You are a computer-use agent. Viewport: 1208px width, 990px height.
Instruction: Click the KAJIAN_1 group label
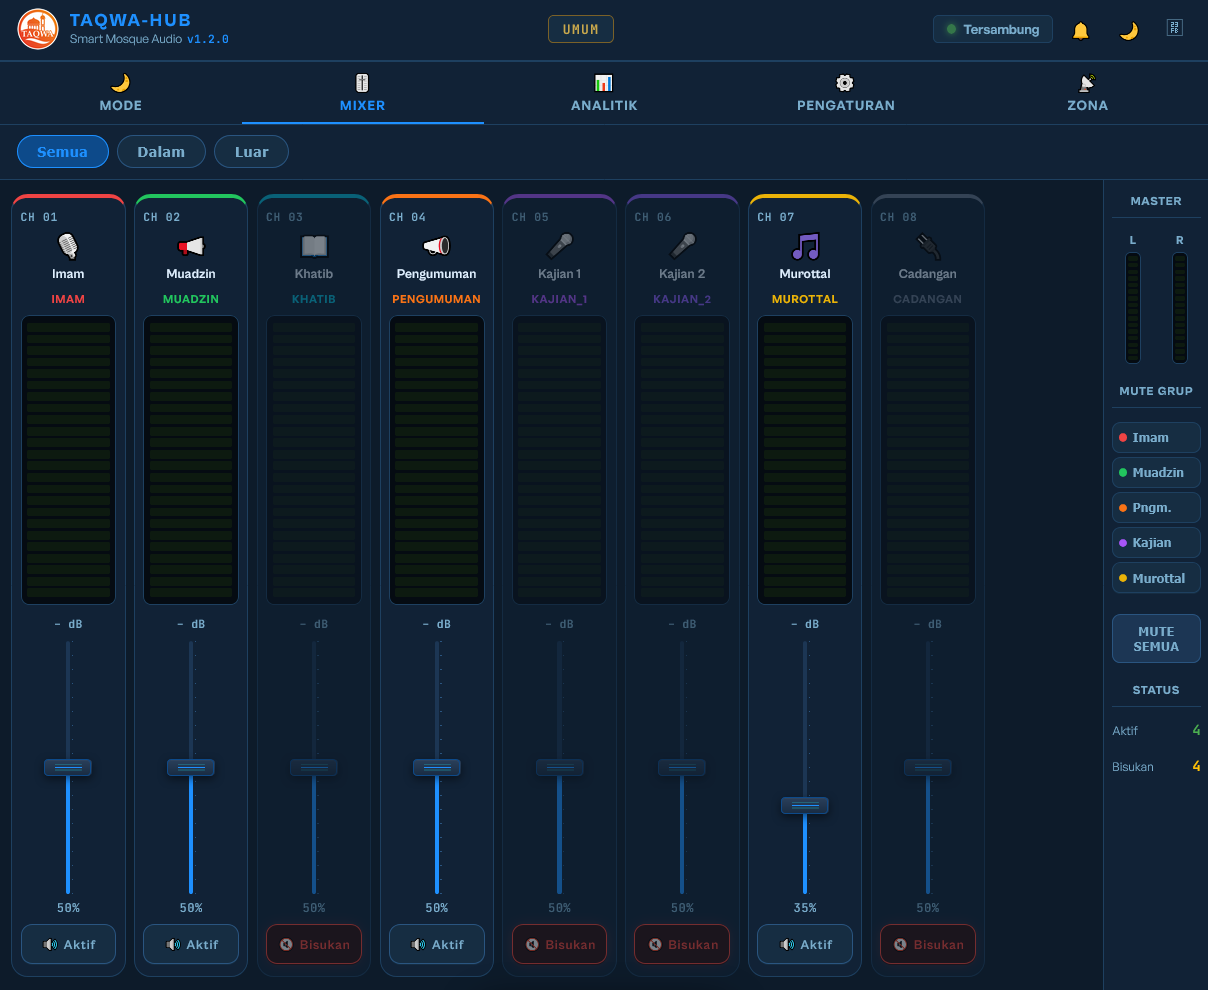(559, 299)
